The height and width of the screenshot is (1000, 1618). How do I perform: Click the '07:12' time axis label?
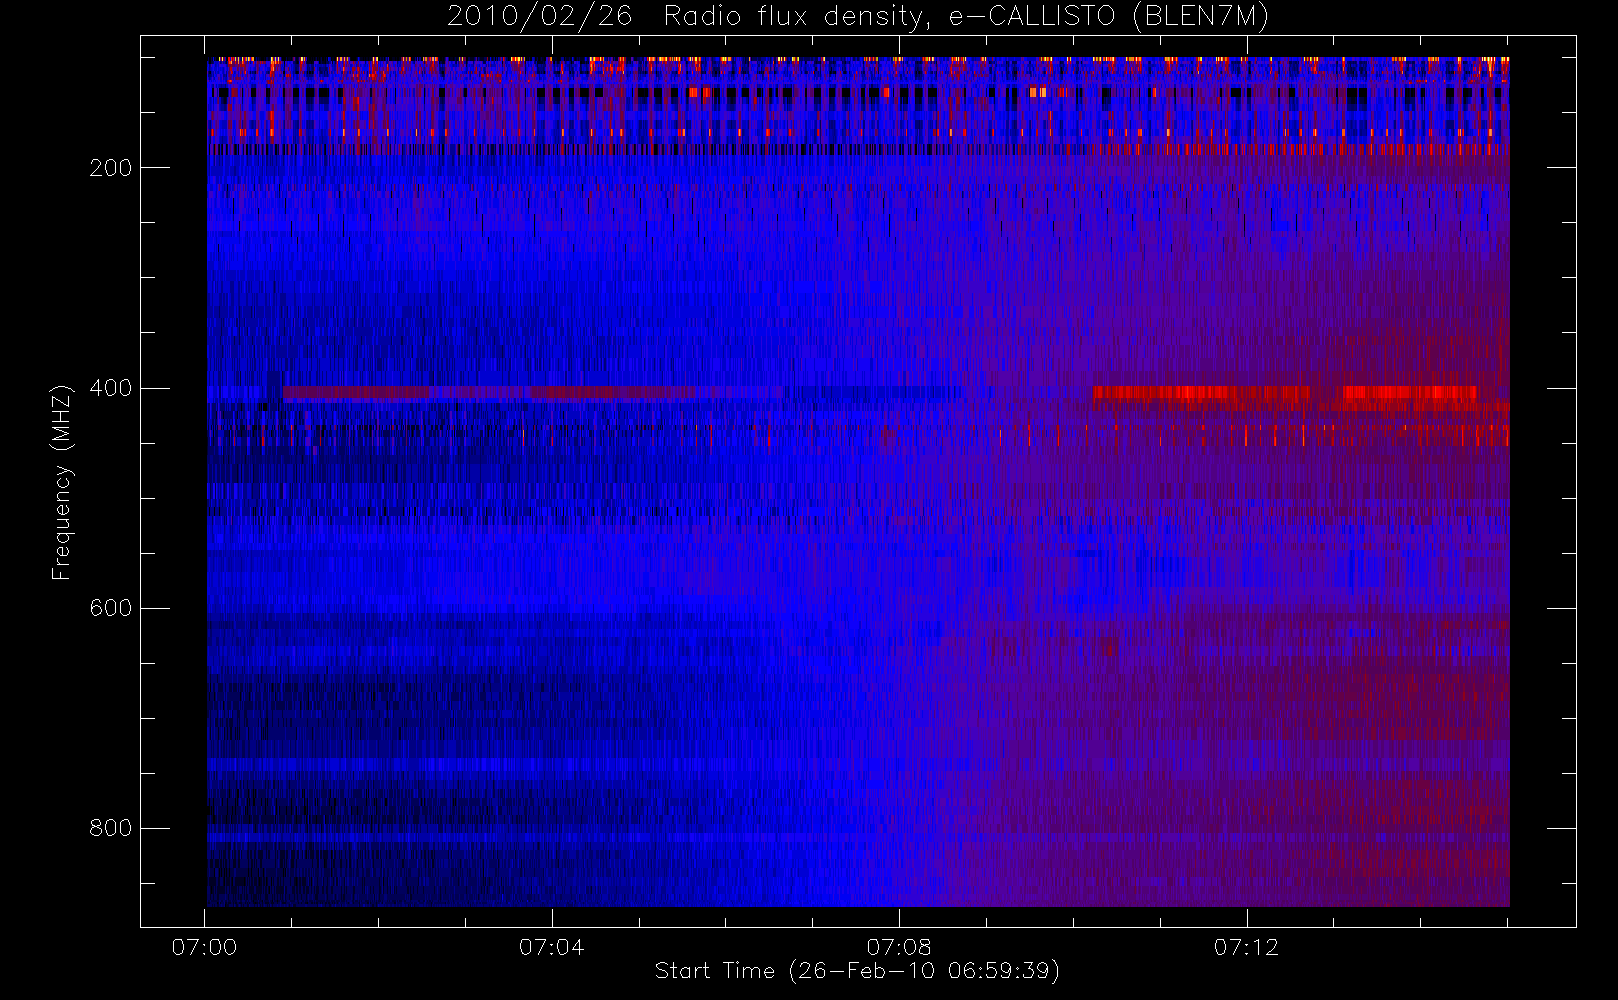[1246, 947]
